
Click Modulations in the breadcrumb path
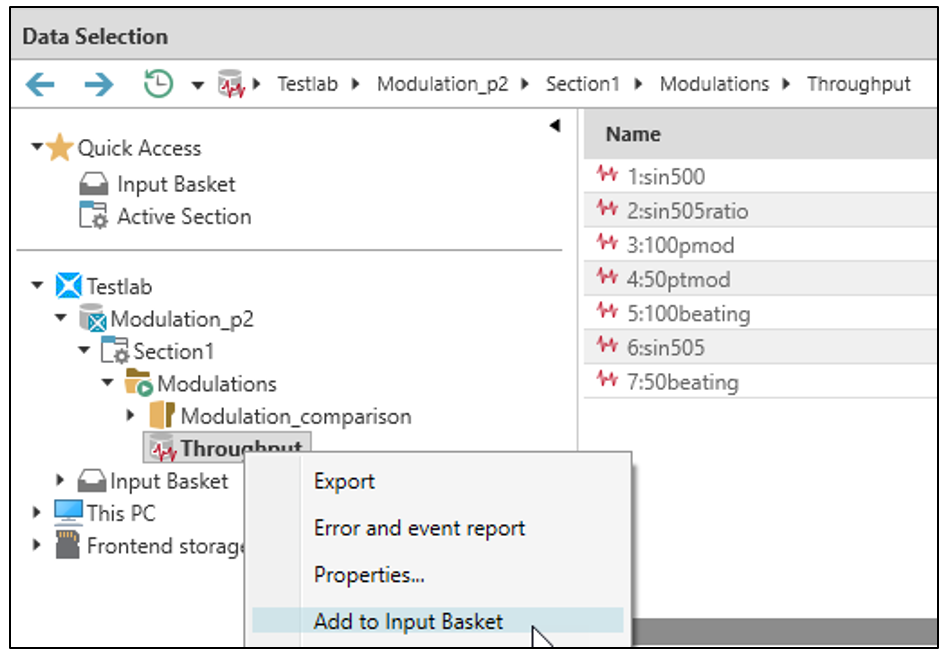714,84
